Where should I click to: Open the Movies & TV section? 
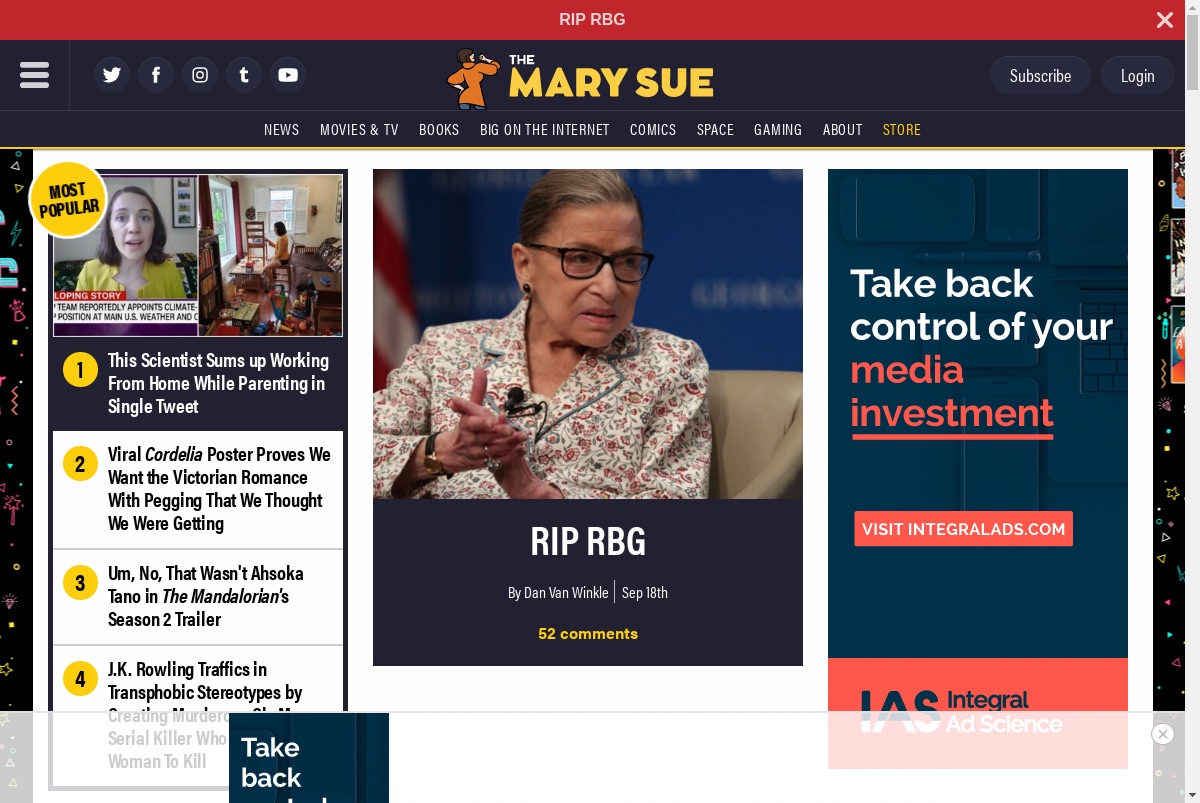359,129
